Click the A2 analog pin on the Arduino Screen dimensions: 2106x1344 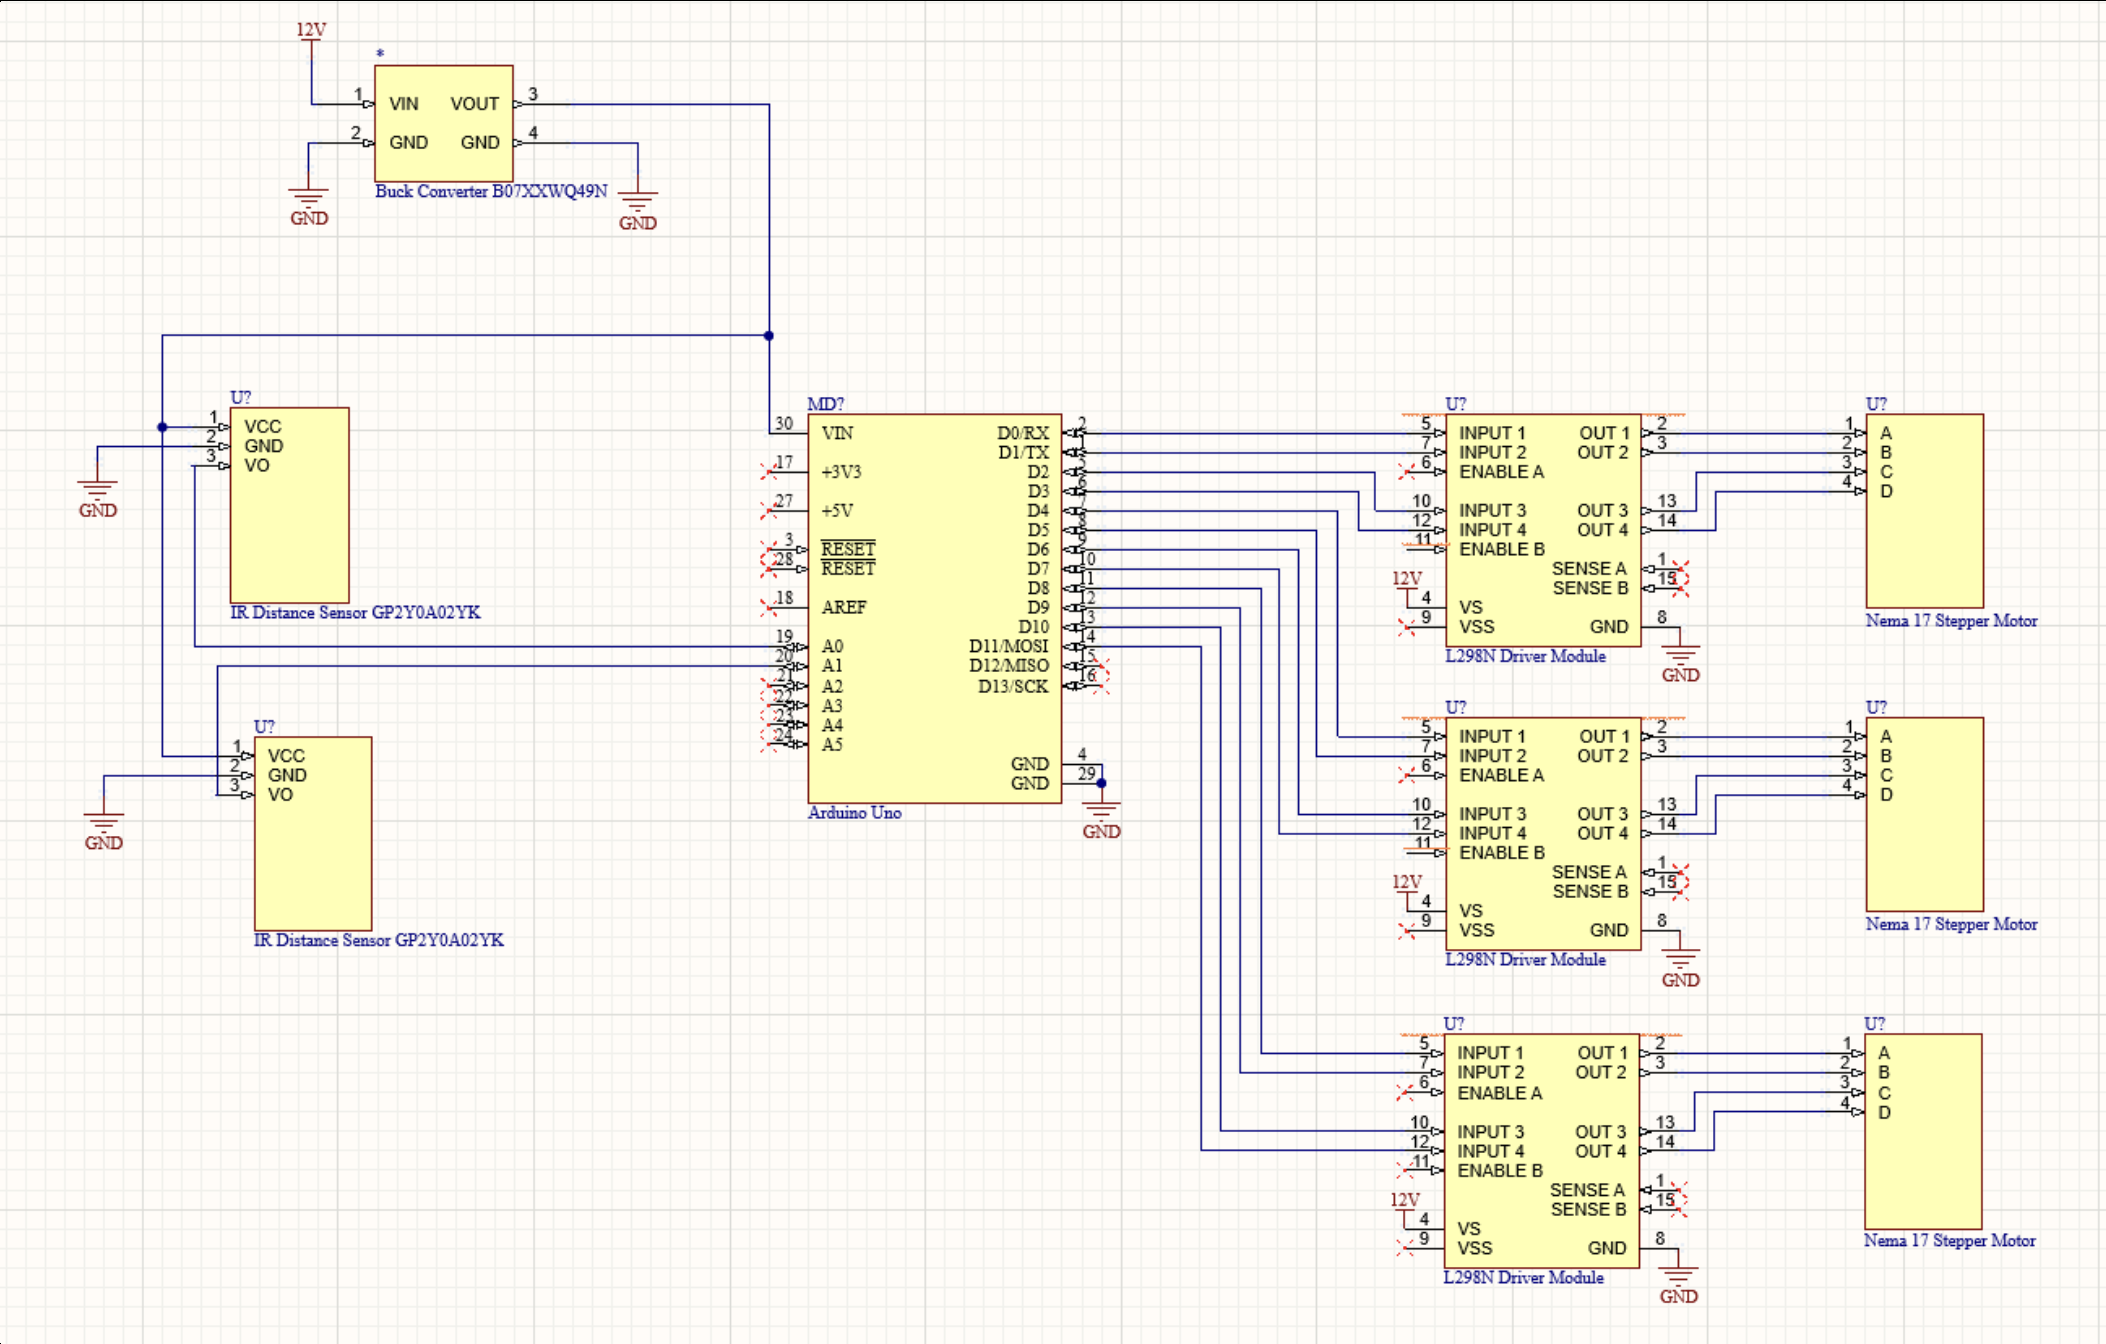pos(832,686)
